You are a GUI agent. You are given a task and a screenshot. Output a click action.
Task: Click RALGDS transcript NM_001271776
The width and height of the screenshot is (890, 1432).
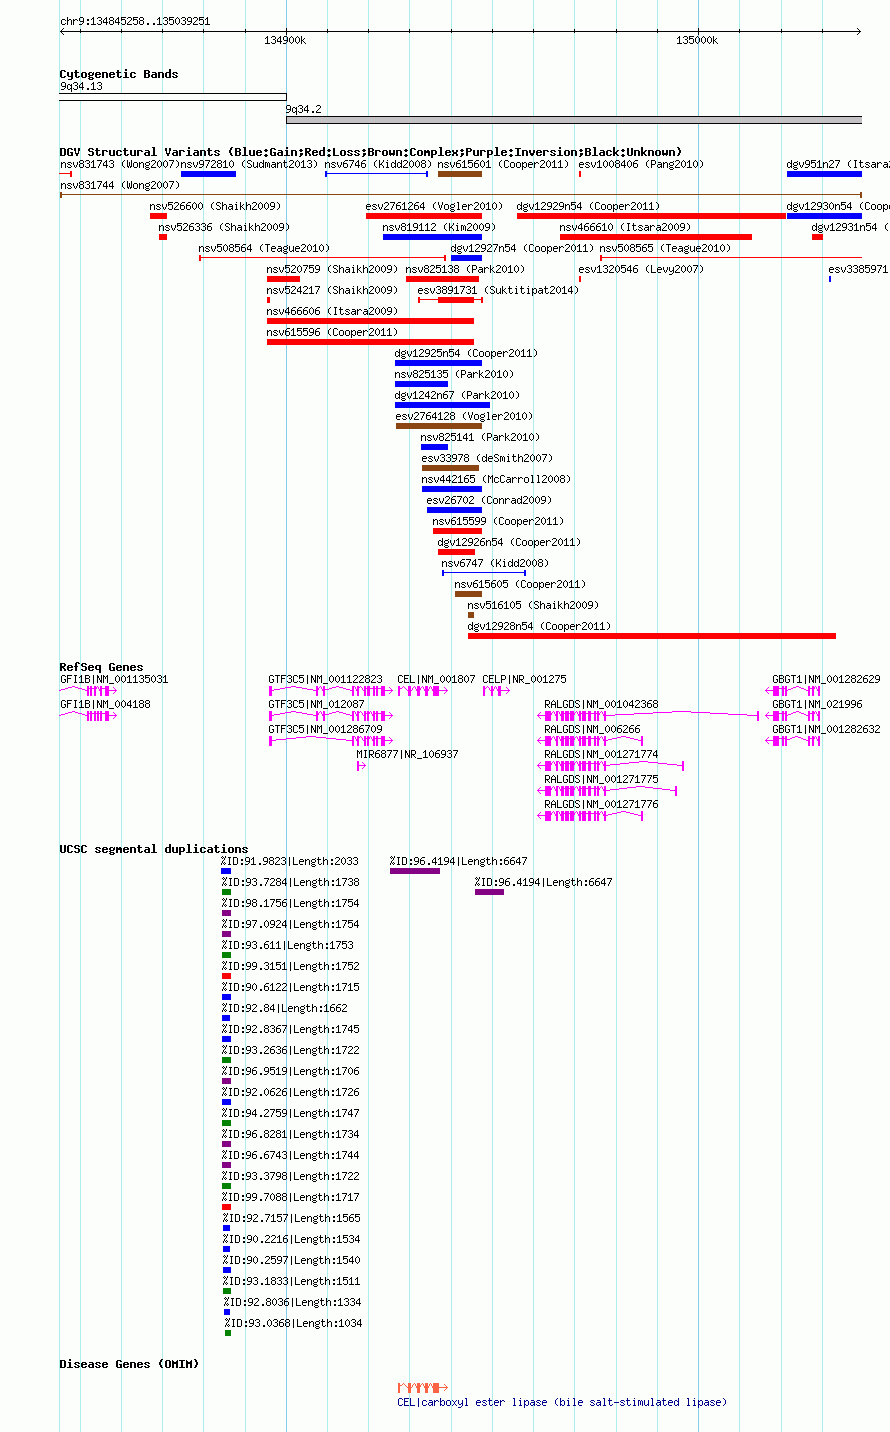[591, 815]
